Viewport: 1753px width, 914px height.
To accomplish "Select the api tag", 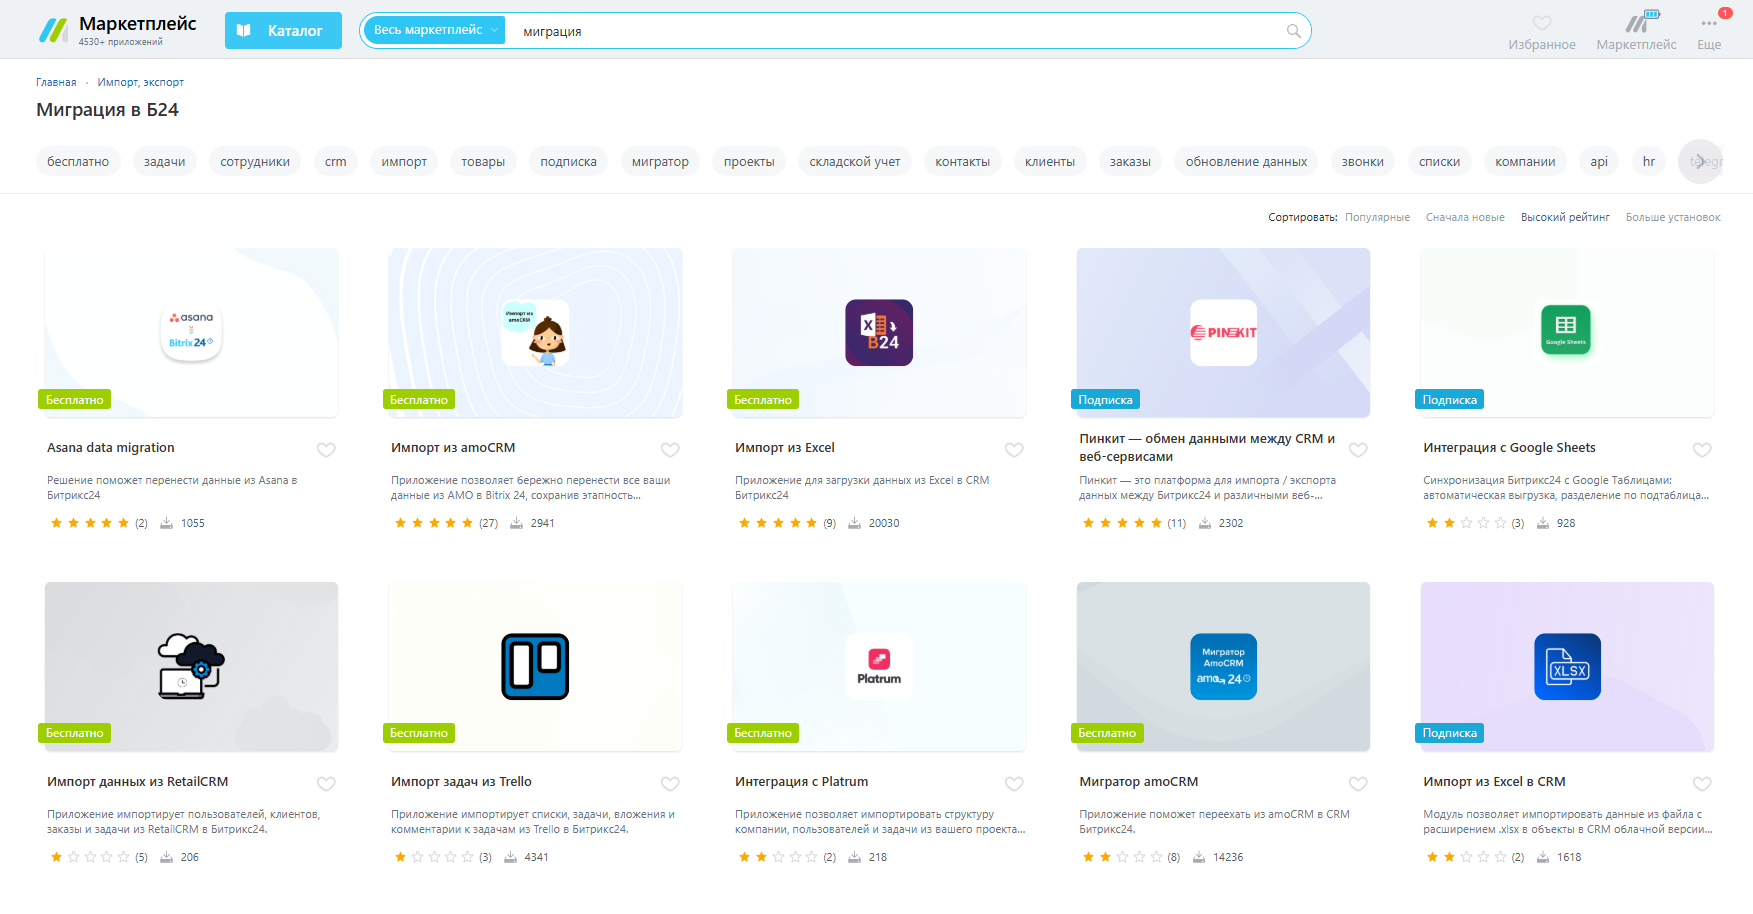I will pyautogui.click(x=1599, y=161).
